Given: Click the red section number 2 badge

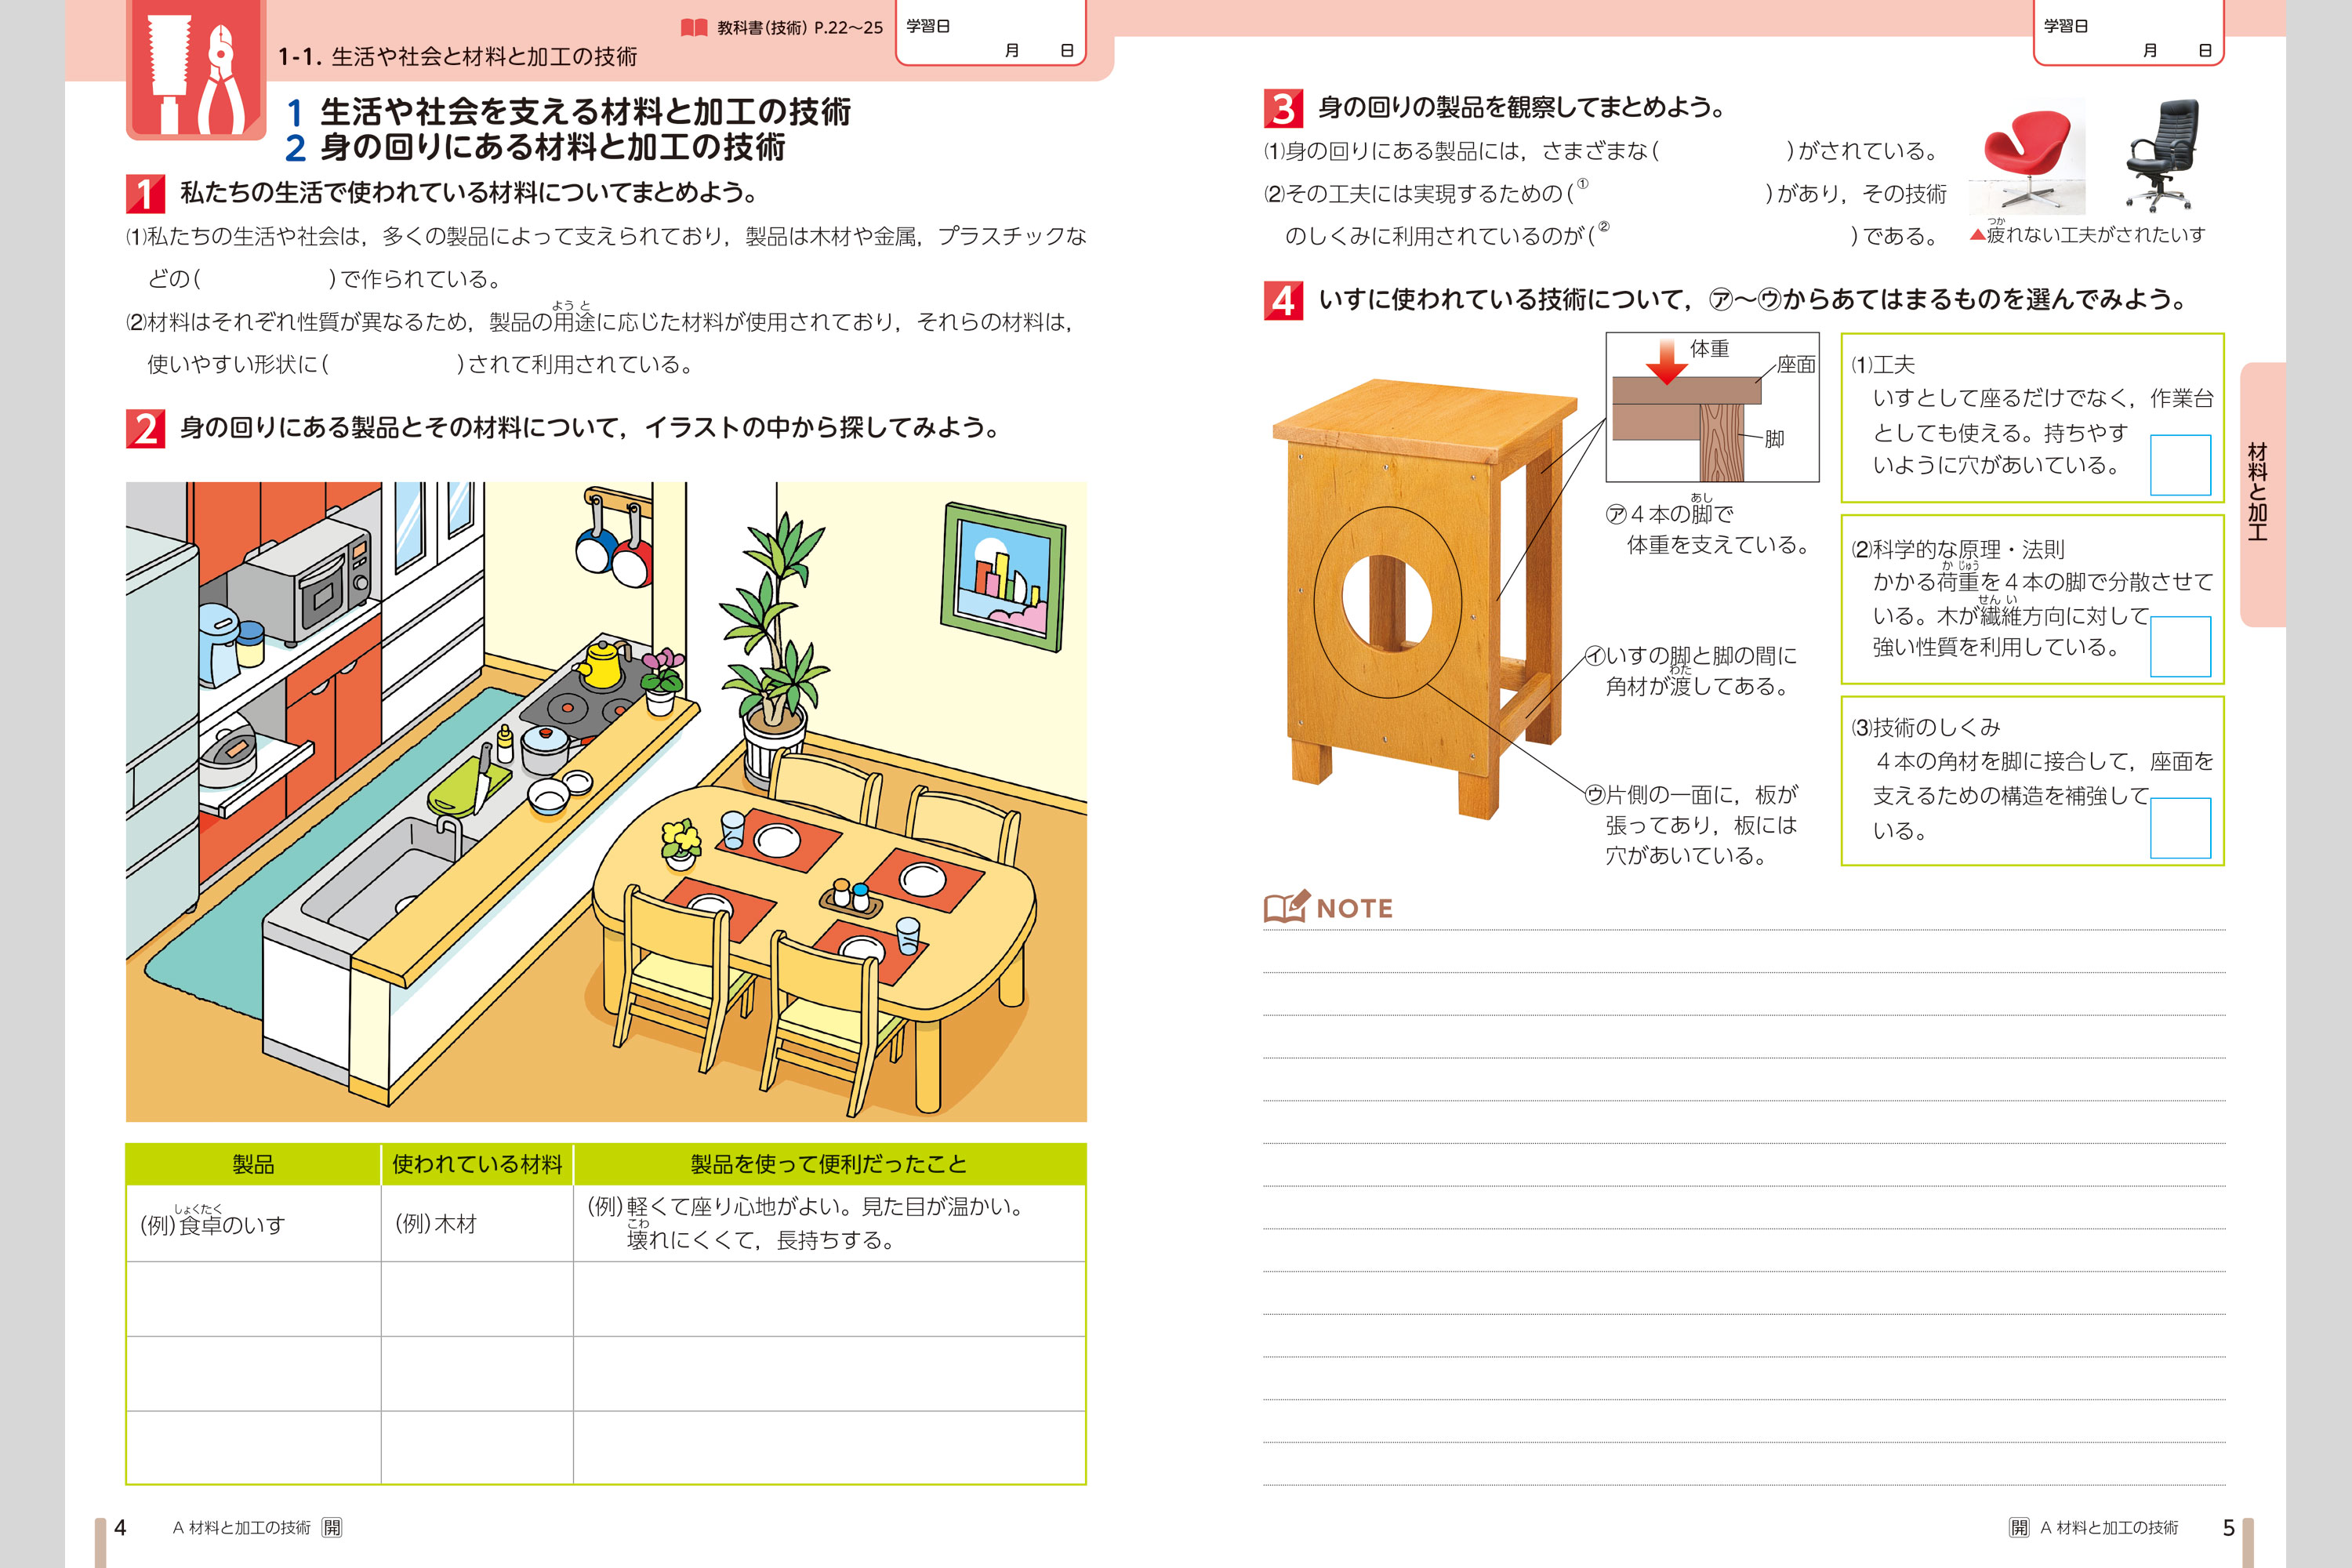Looking at the screenshot, I should click(145, 429).
